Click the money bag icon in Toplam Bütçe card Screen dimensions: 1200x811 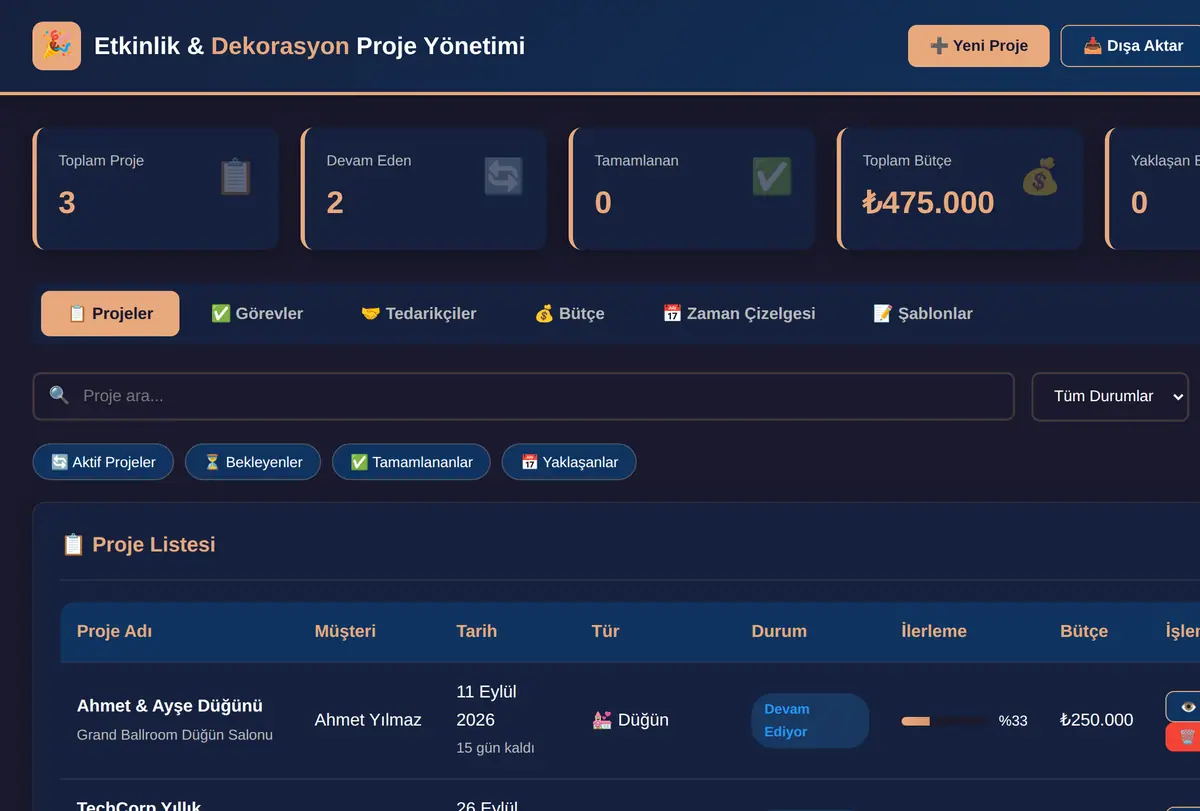1040,177
